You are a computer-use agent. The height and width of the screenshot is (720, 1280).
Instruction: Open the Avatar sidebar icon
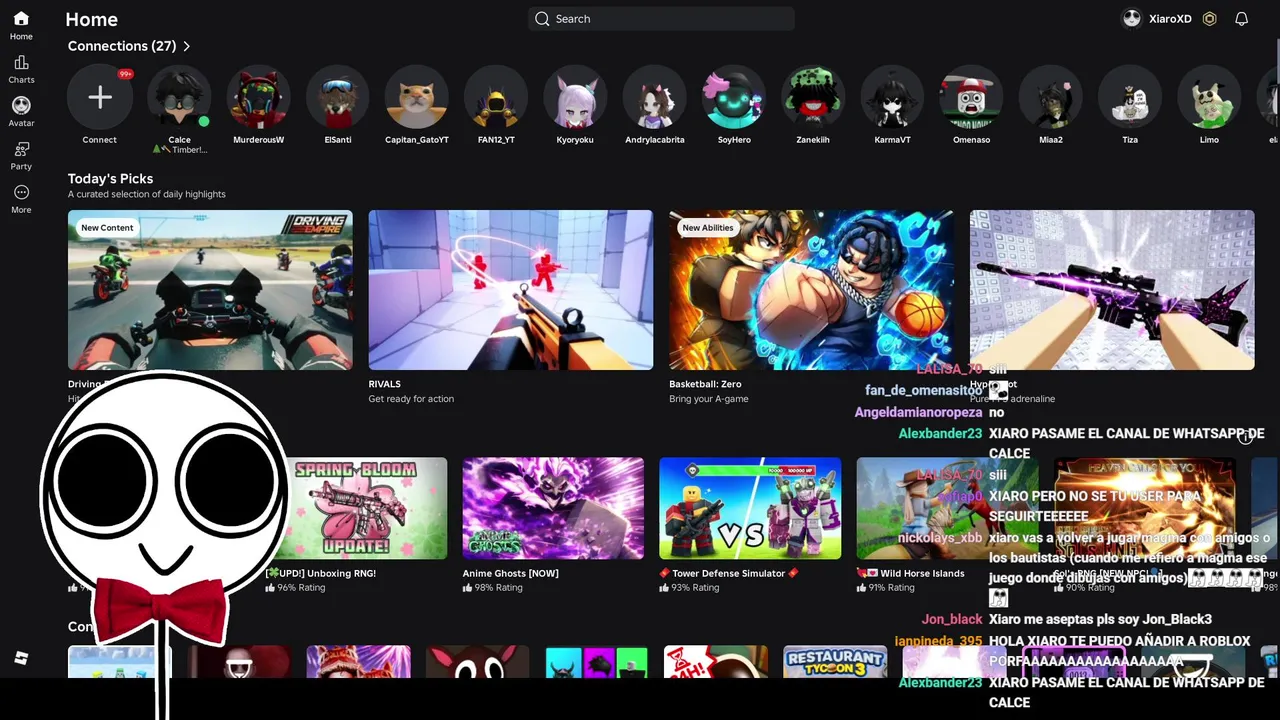click(21, 105)
